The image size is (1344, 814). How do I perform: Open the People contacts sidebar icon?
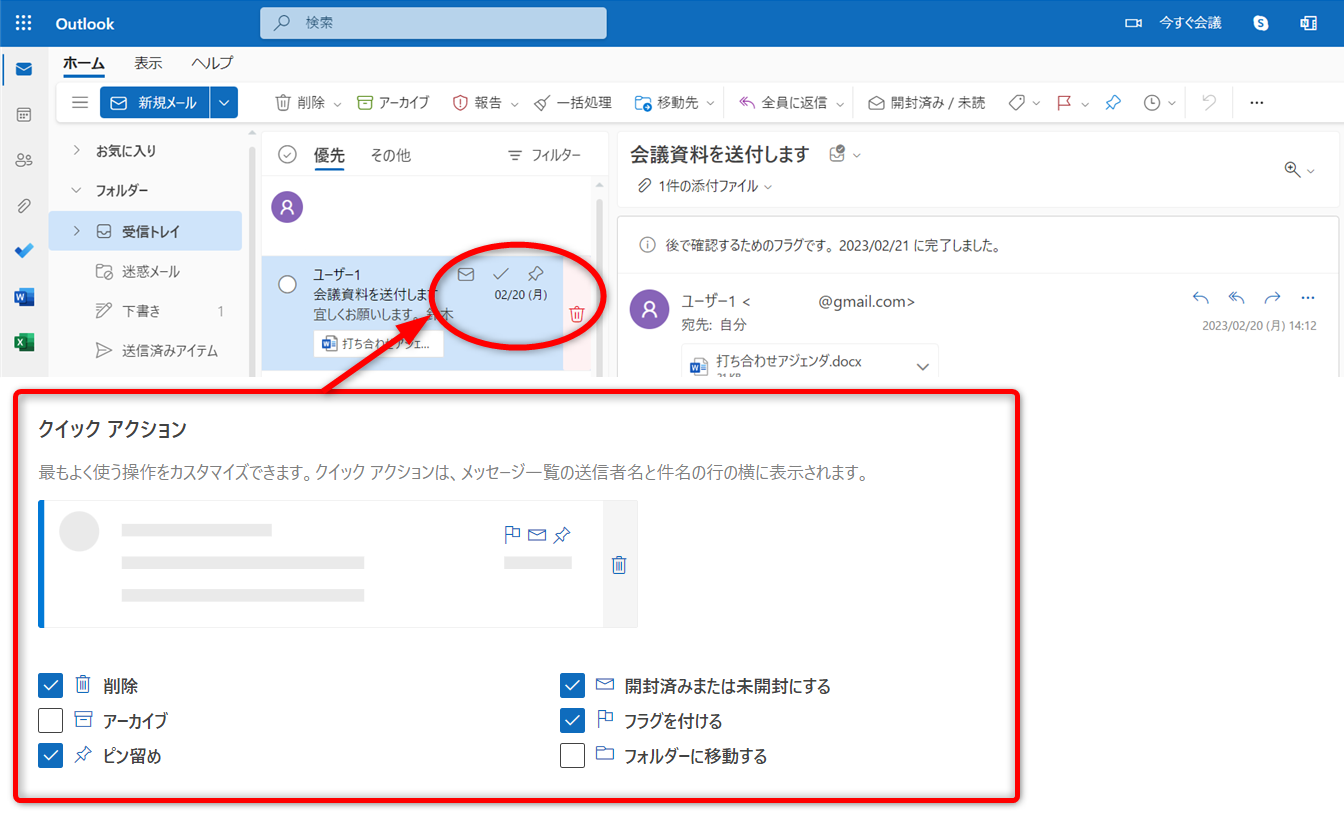pos(24,160)
